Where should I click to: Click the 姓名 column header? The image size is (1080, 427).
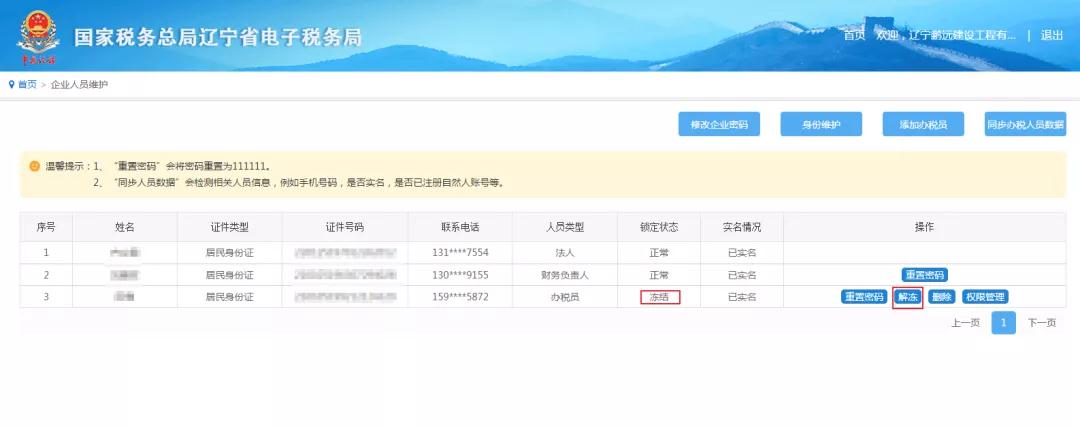click(125, 227)
